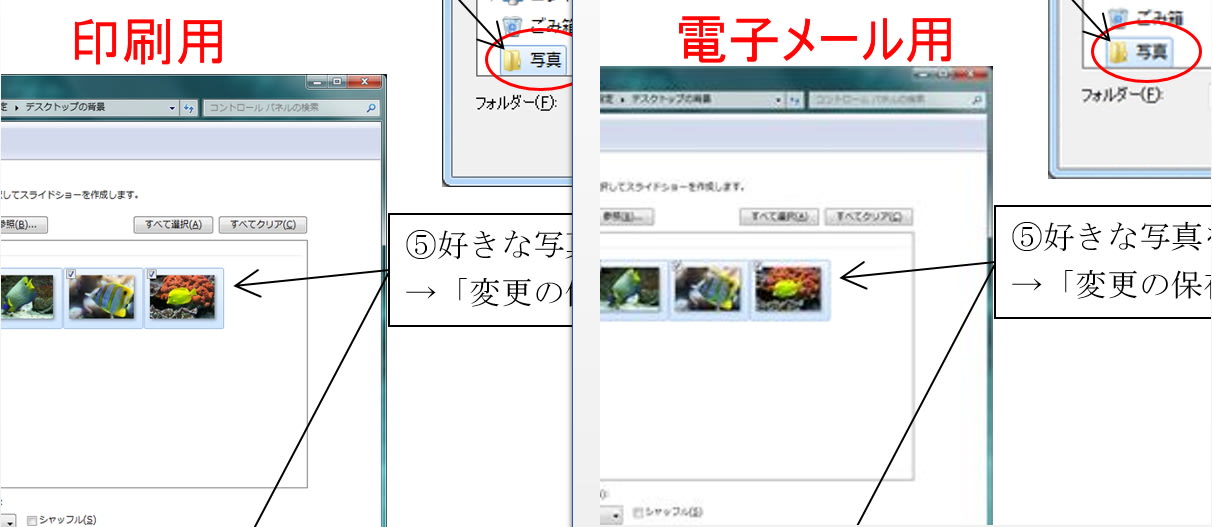Click the デスクトップの背景 breadcrumb in the 電子メール用 window
Viewport: 1212px width, 527px height.
(x=671, y=101)
